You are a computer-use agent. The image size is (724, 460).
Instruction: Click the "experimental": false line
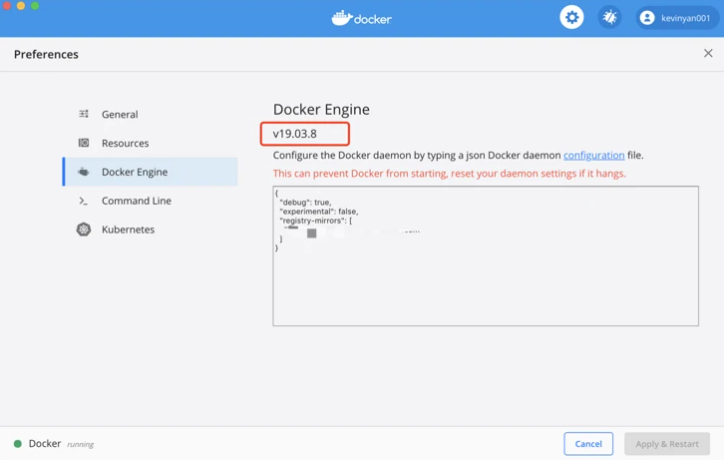[319, 212]
